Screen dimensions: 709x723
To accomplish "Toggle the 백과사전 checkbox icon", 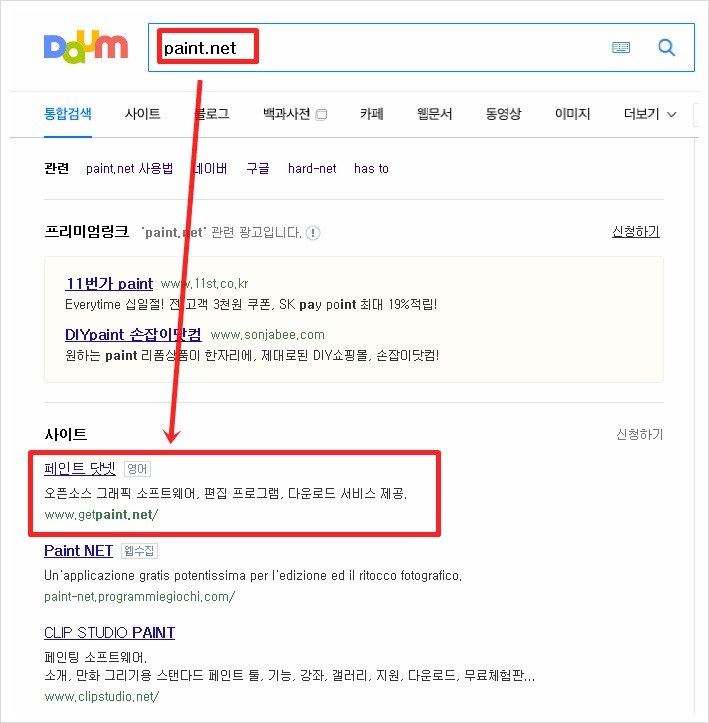I will click(x=321, y=114).
